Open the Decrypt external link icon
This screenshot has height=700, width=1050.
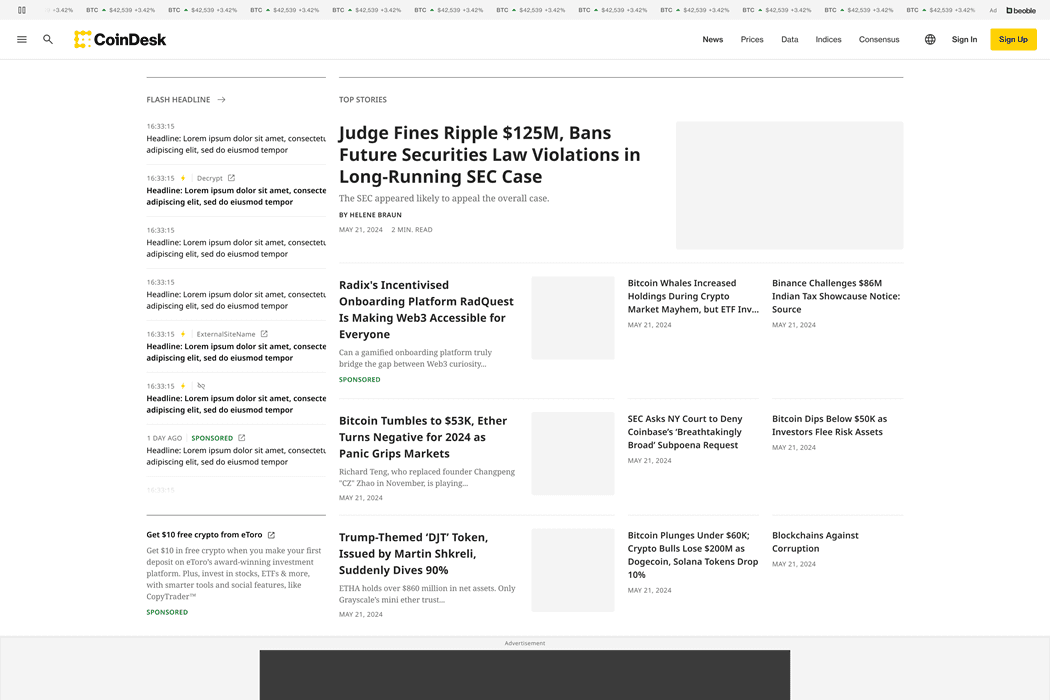(231, 178)
